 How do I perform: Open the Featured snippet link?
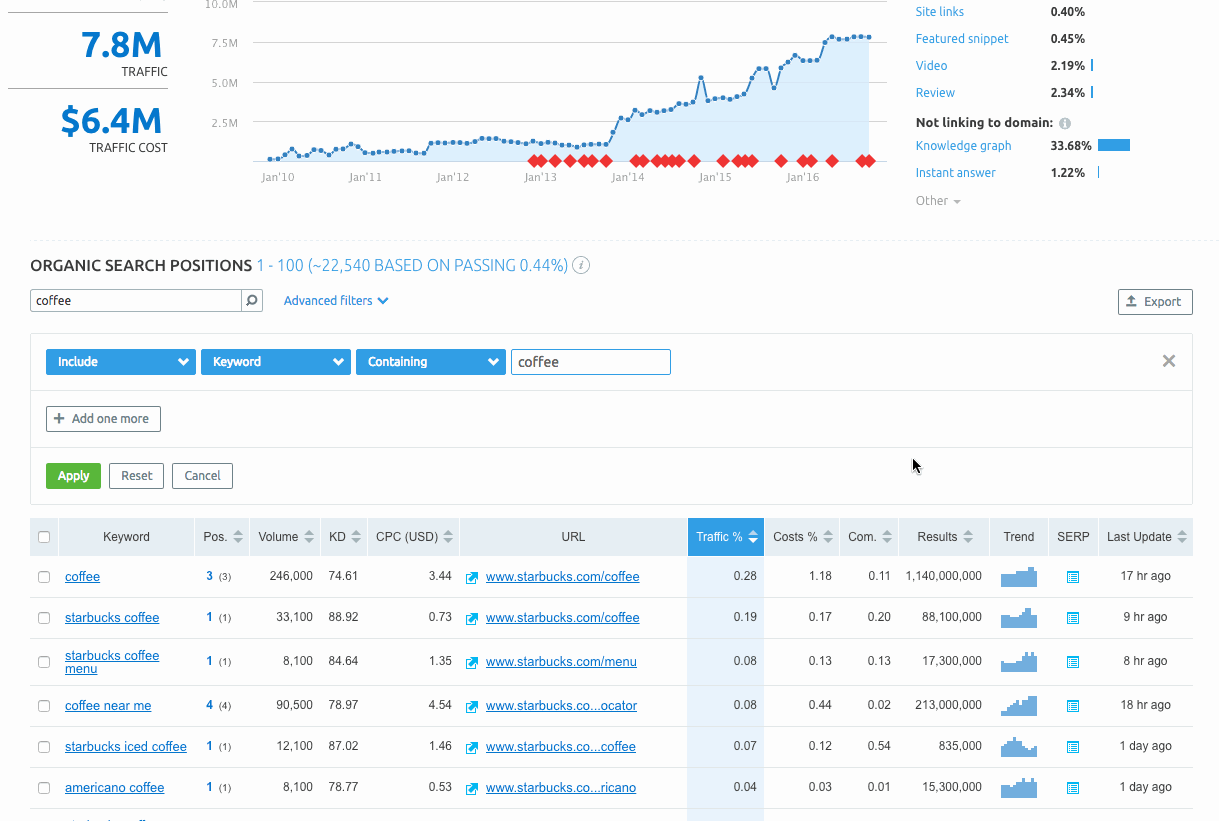coord(962,39)
